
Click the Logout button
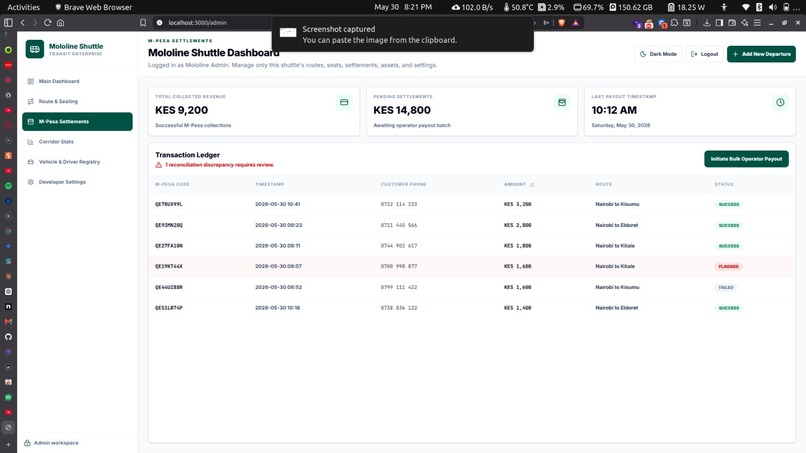point(704,54)
